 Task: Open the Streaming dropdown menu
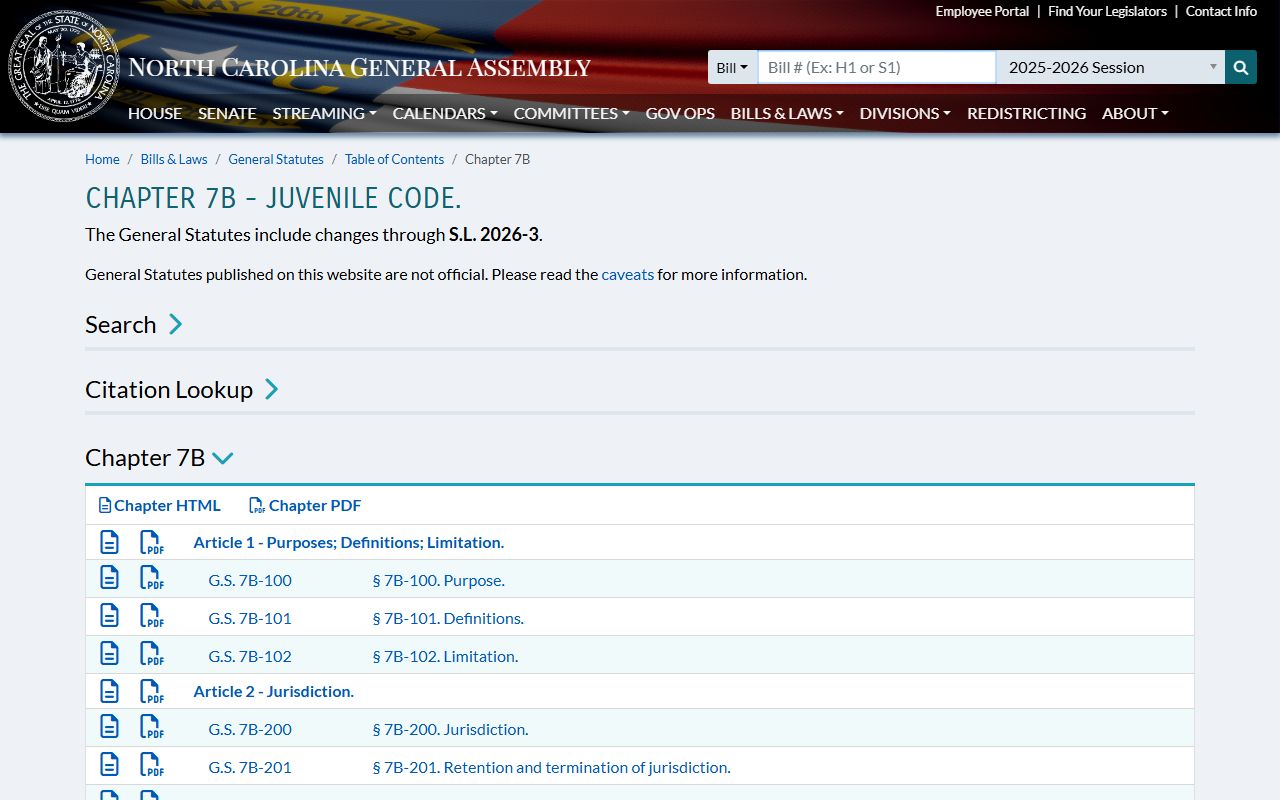(x=324, y=113)
